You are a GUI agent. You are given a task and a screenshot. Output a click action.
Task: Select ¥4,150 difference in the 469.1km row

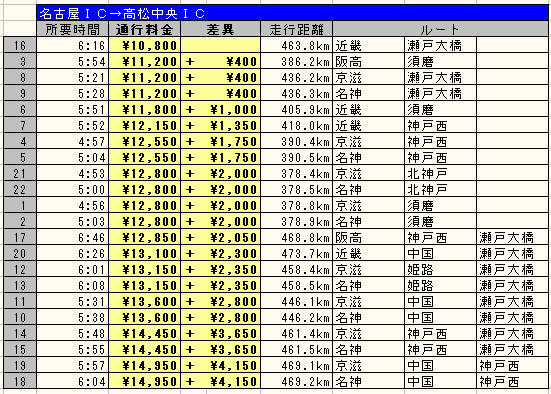(x=220, y=365)
